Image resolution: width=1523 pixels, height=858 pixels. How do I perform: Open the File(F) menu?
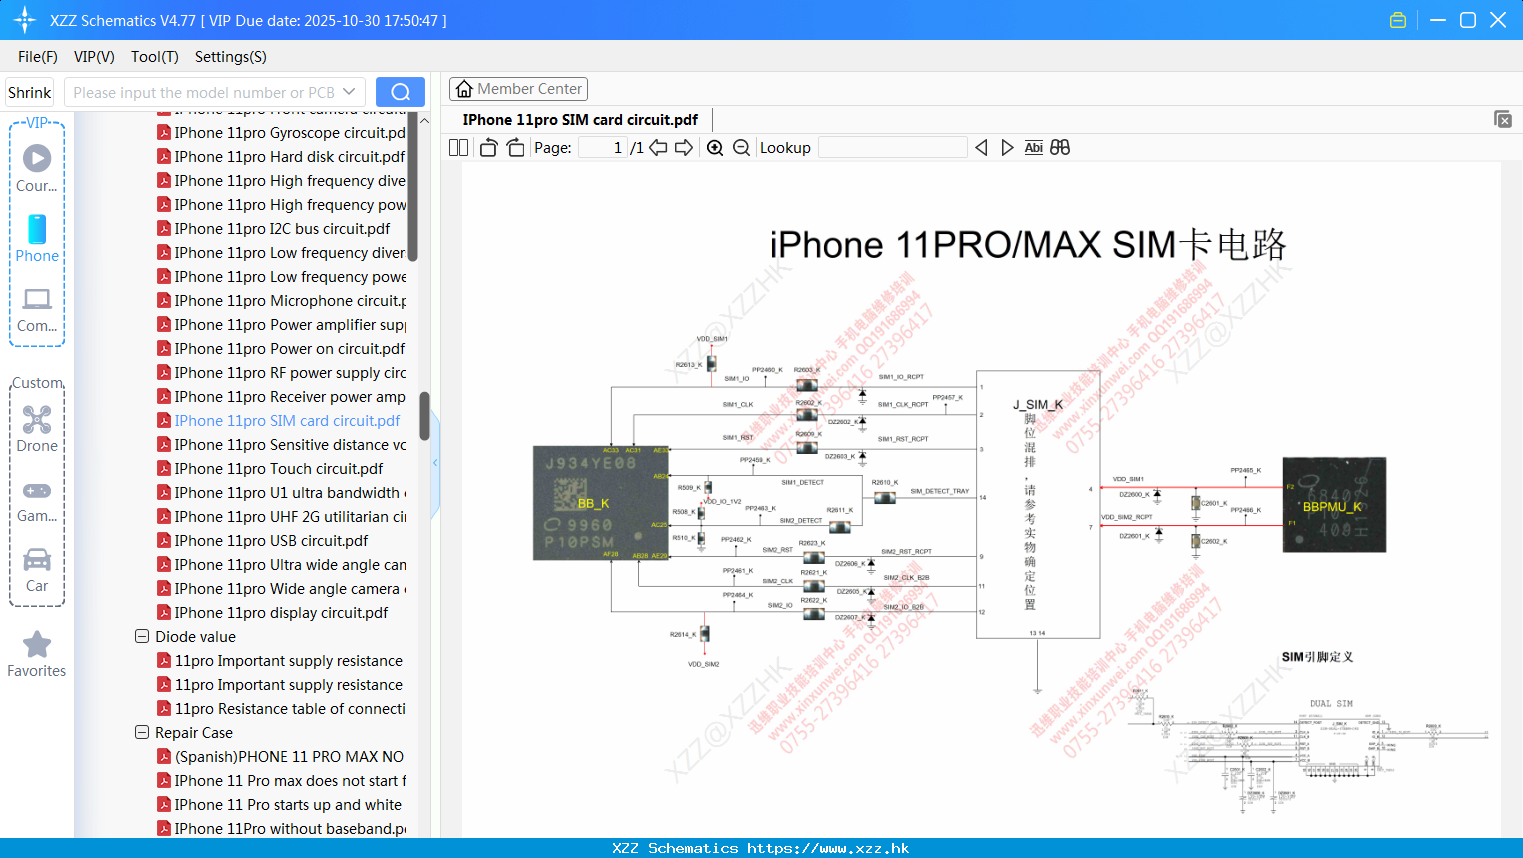38,57
